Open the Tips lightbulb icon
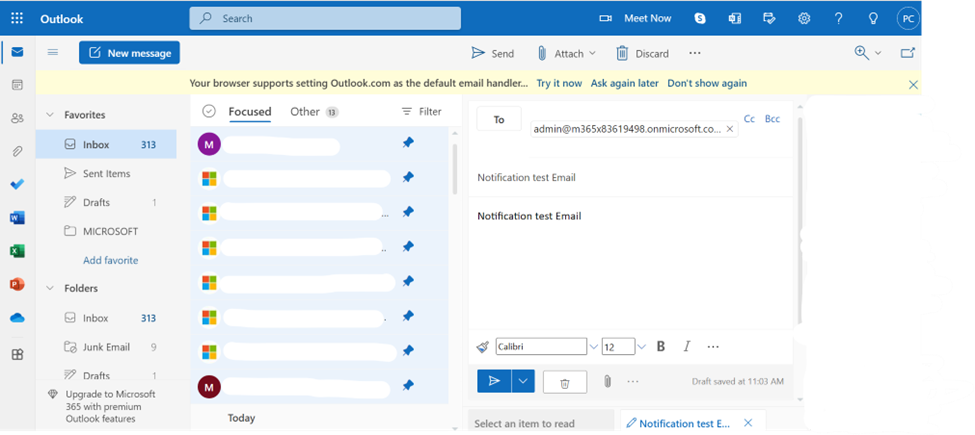975x435 pixels. click(873, 19)
